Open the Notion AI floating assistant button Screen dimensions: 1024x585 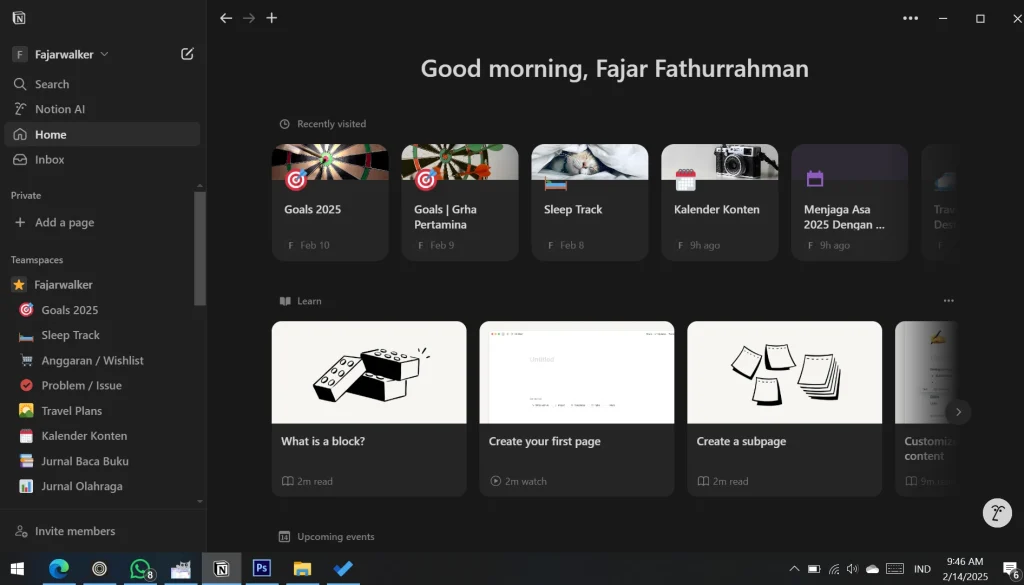pyautogui.click(x=997, y=513)
